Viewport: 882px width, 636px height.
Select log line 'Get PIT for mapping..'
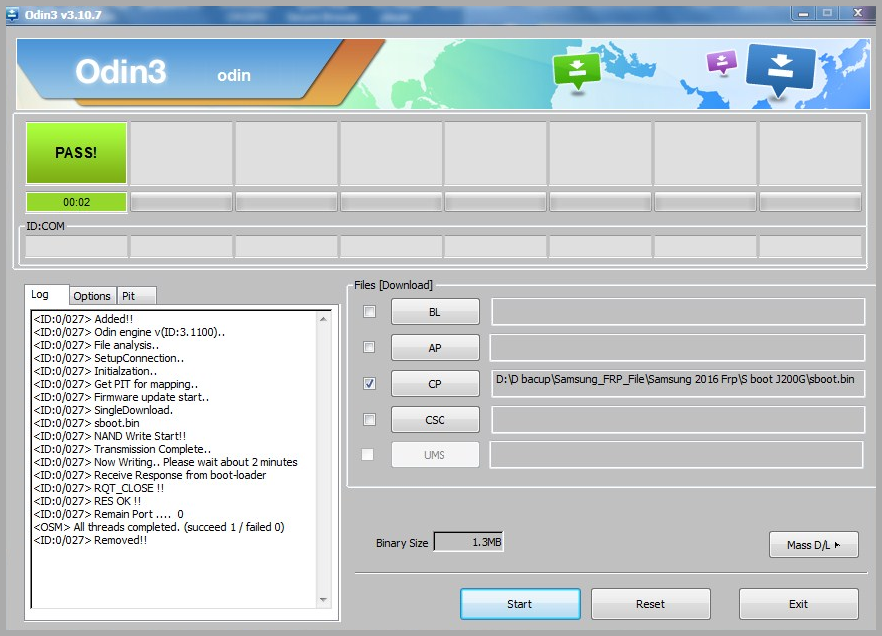(x=116, y=384)
